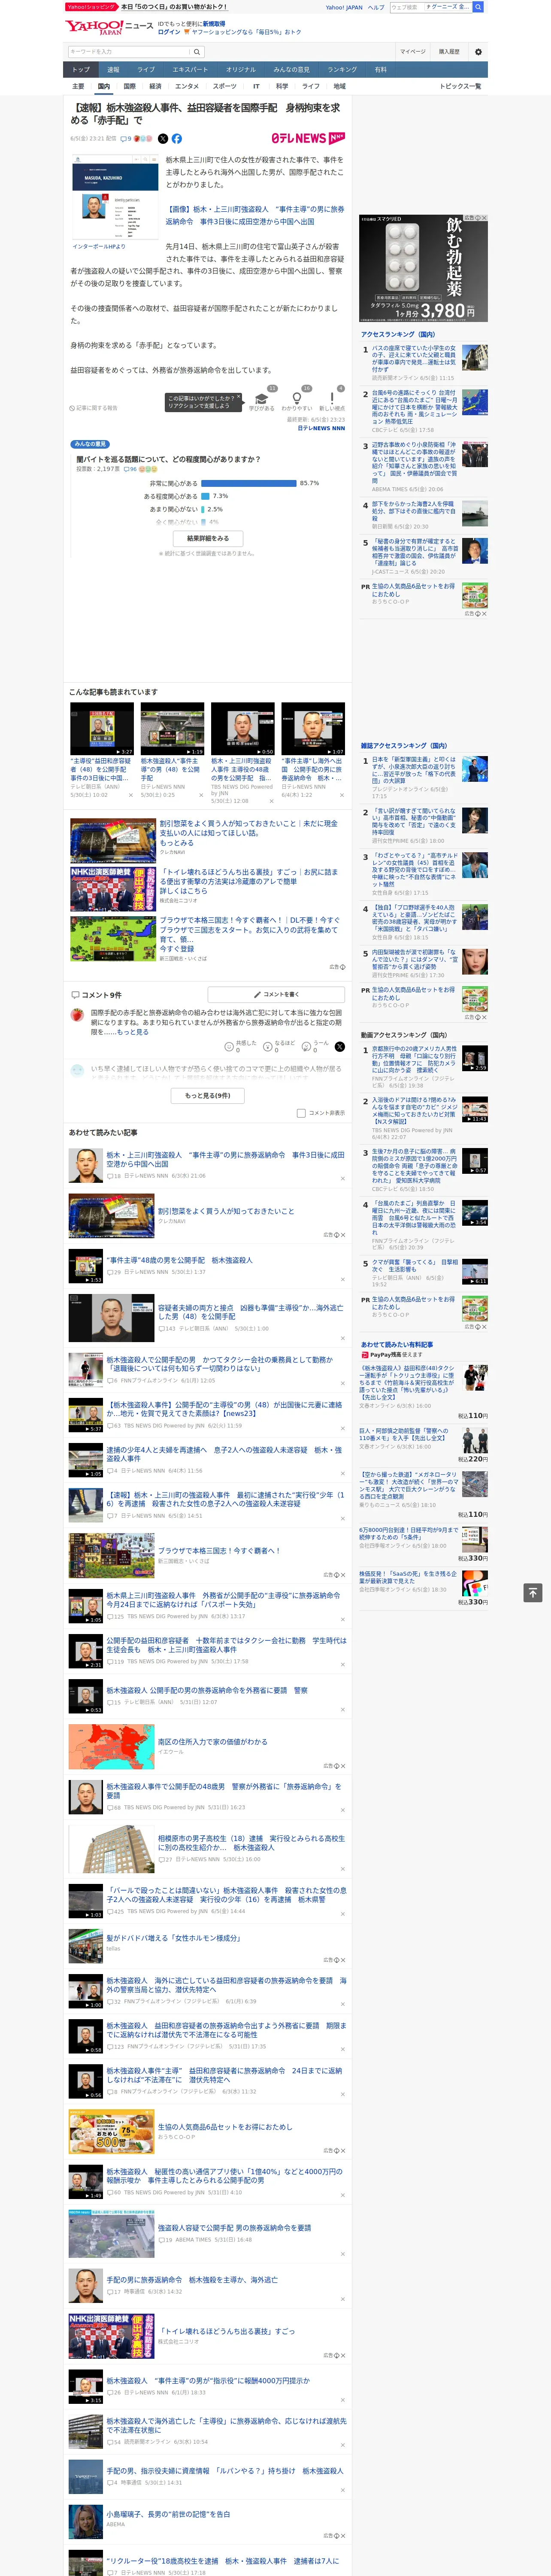Click the search magnifier button beside keyword field
The width and height of the screenshot is (551, 2576).
coord(197,52)
